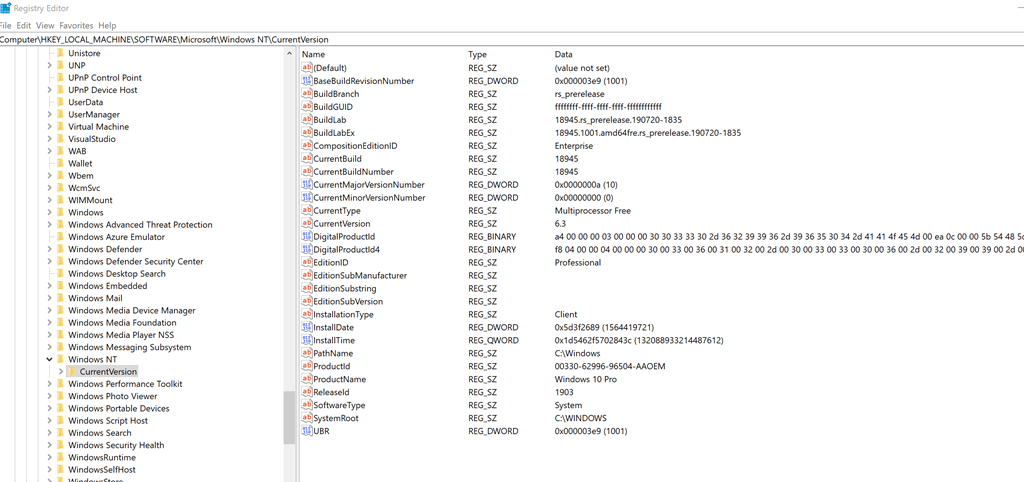Click the InstallDate DWORD value icon
Viewport: 1024px width, 482px height.
click(x=307, y=327)
